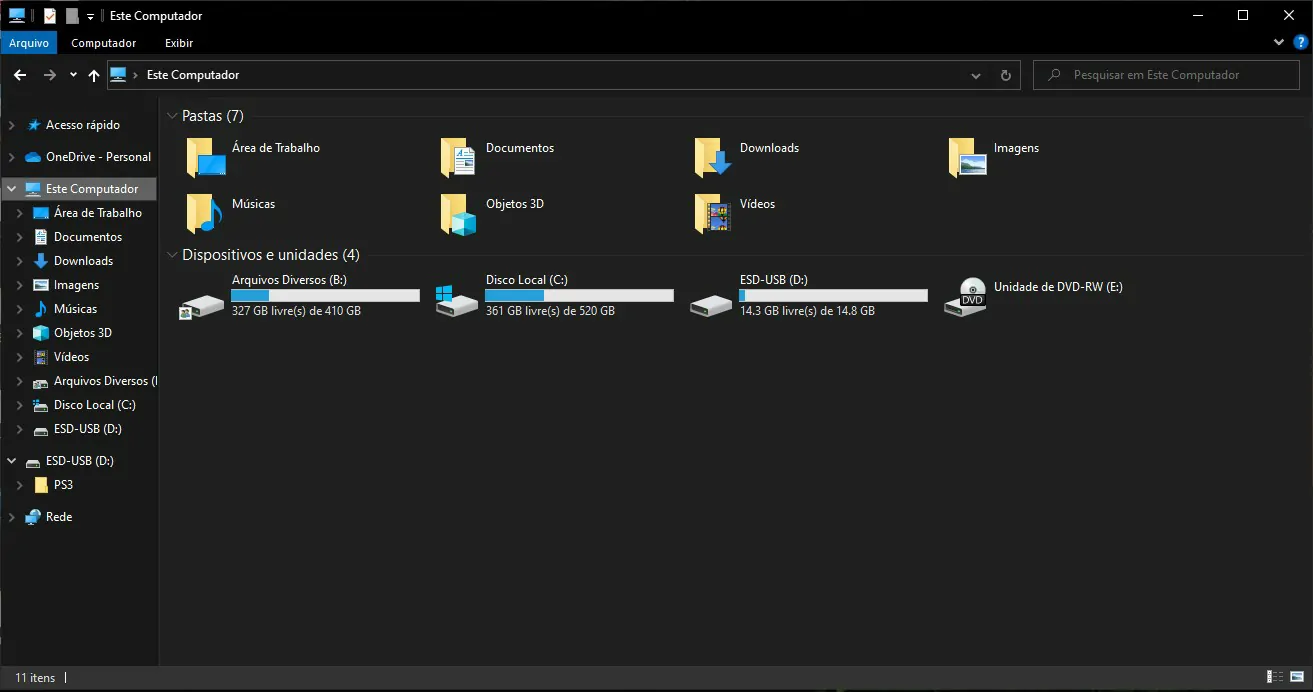Image resolution: width=1313 pixels, height=692 pixels.
Task: Open the Downloads folder icon in Pastas
Action: [x=714, y=158]
